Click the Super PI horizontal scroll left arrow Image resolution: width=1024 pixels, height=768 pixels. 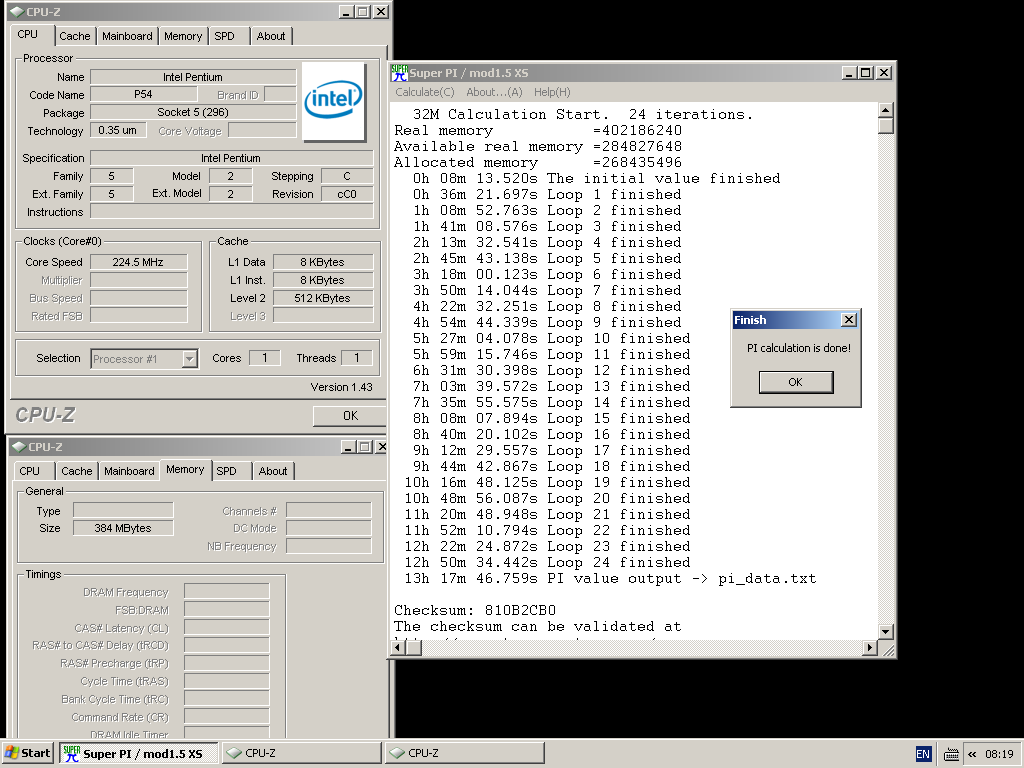click(x=398, y=648)
